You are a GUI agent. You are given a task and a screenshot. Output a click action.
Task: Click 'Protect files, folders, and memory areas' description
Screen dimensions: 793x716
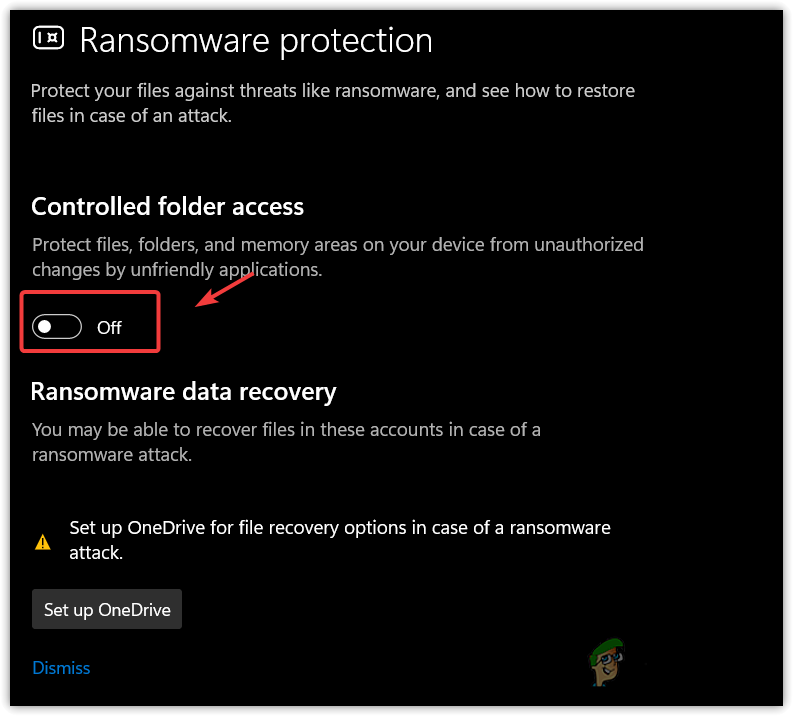click(x=338, y=244)
